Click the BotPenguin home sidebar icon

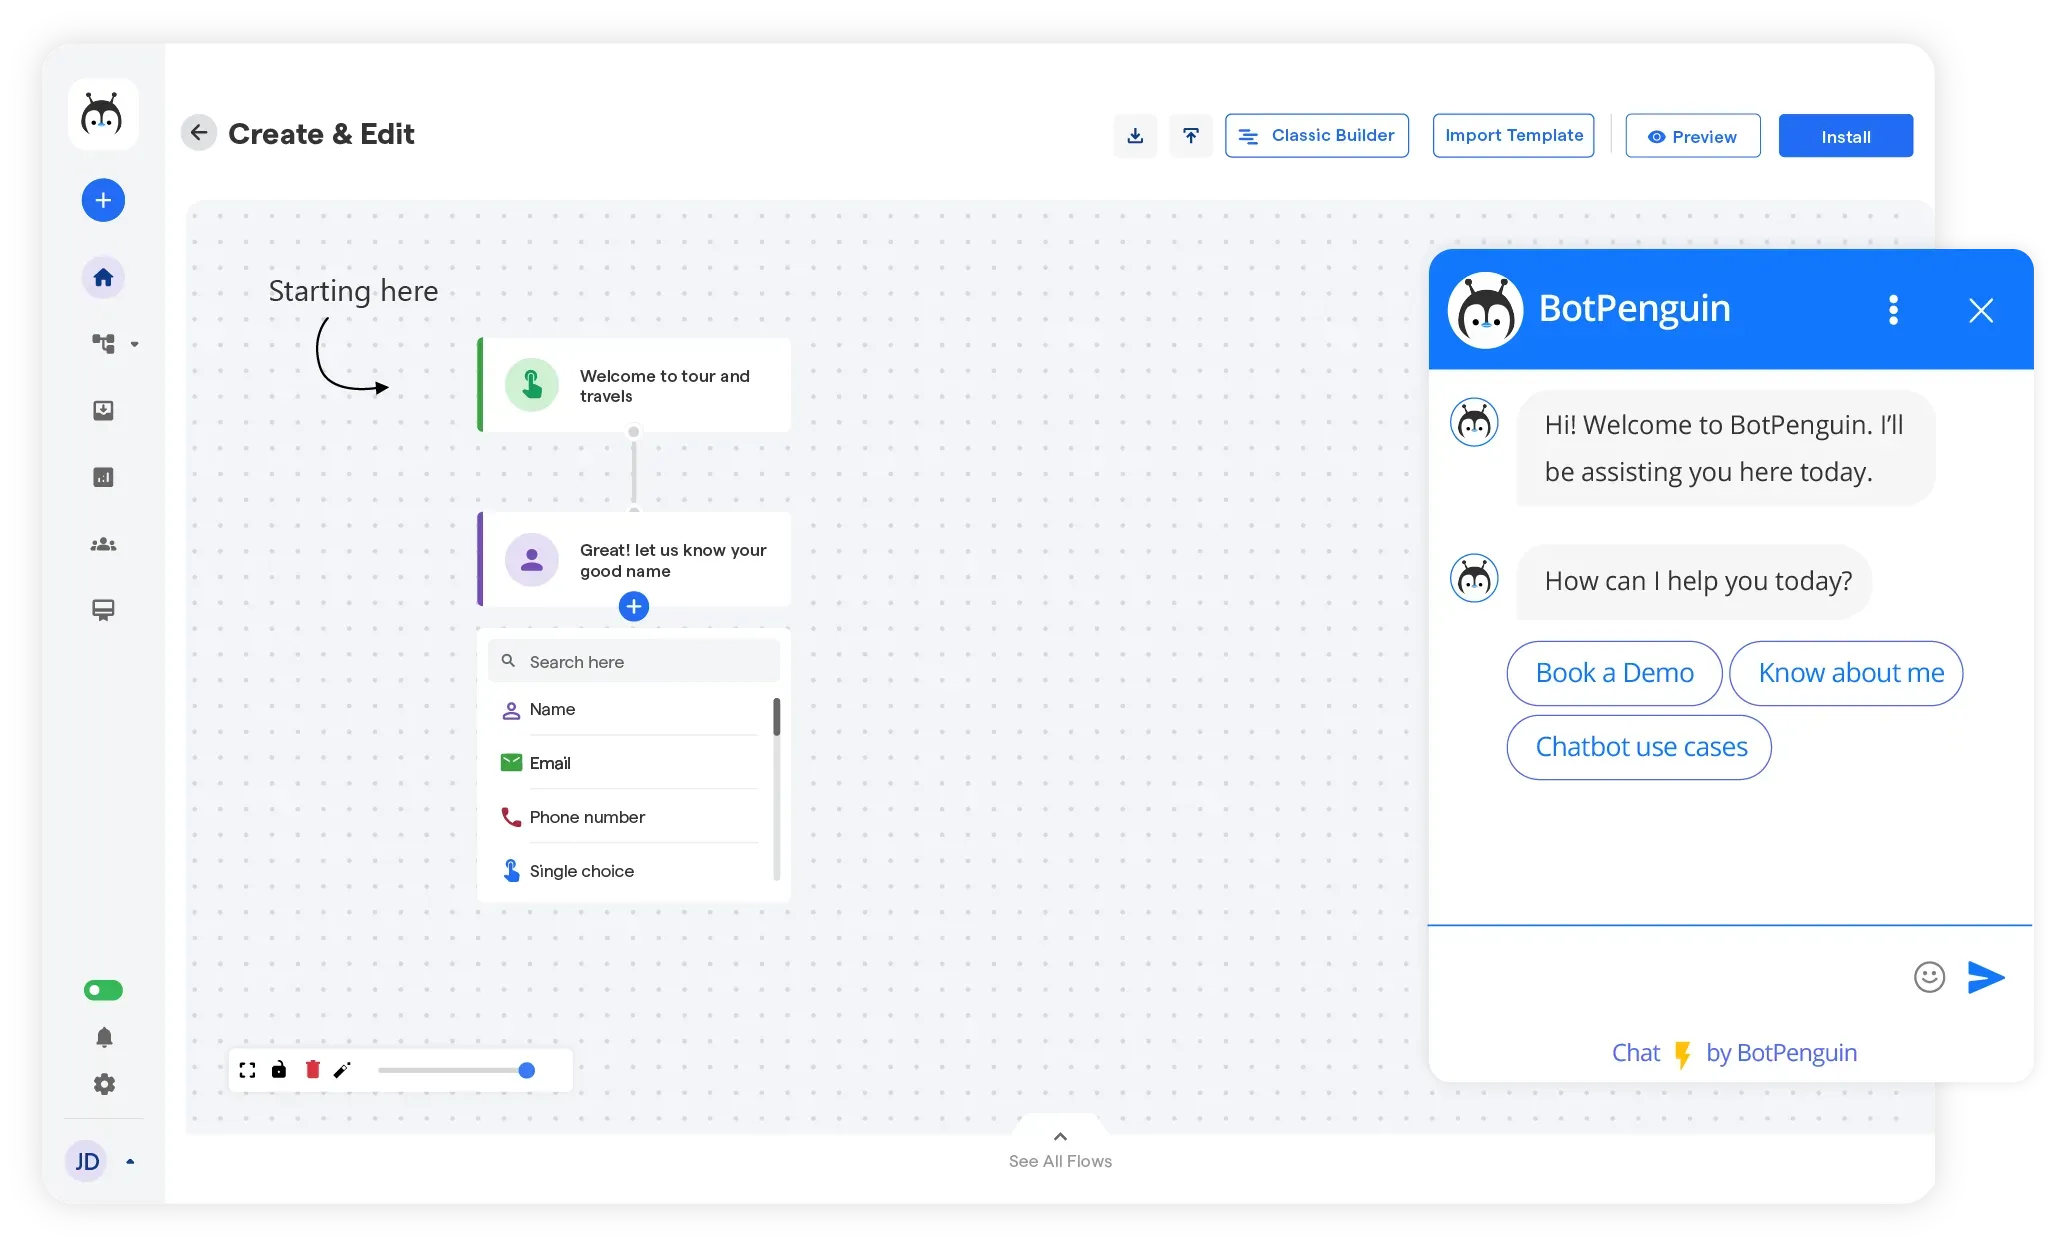101,277
